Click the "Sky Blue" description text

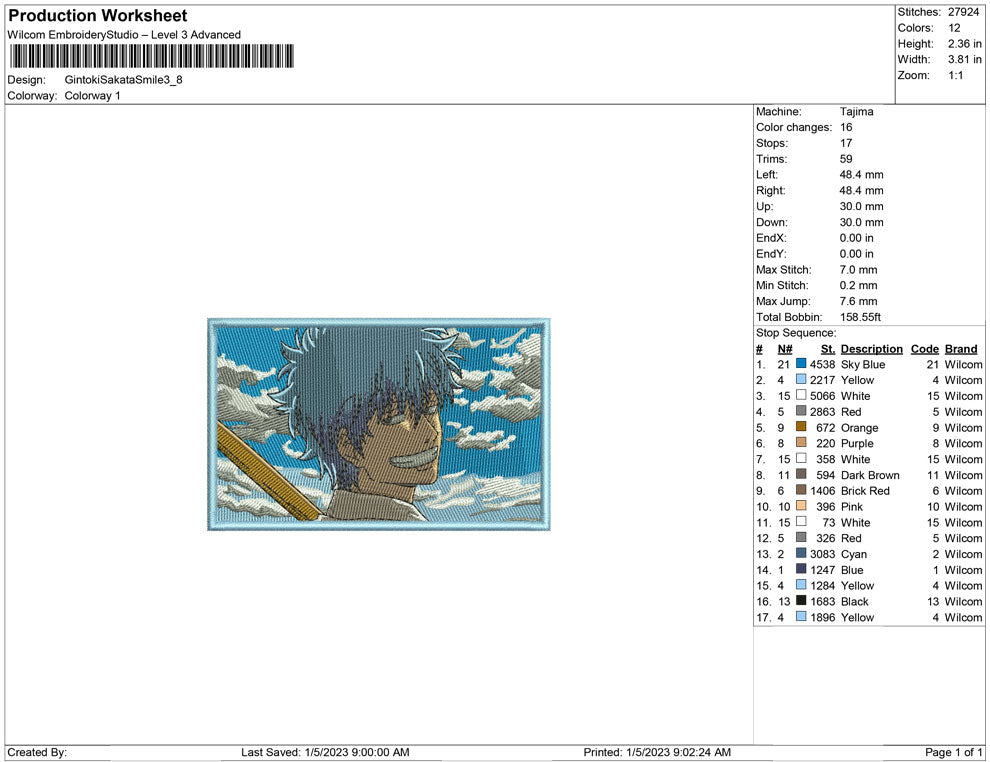(x=863, y=364)
